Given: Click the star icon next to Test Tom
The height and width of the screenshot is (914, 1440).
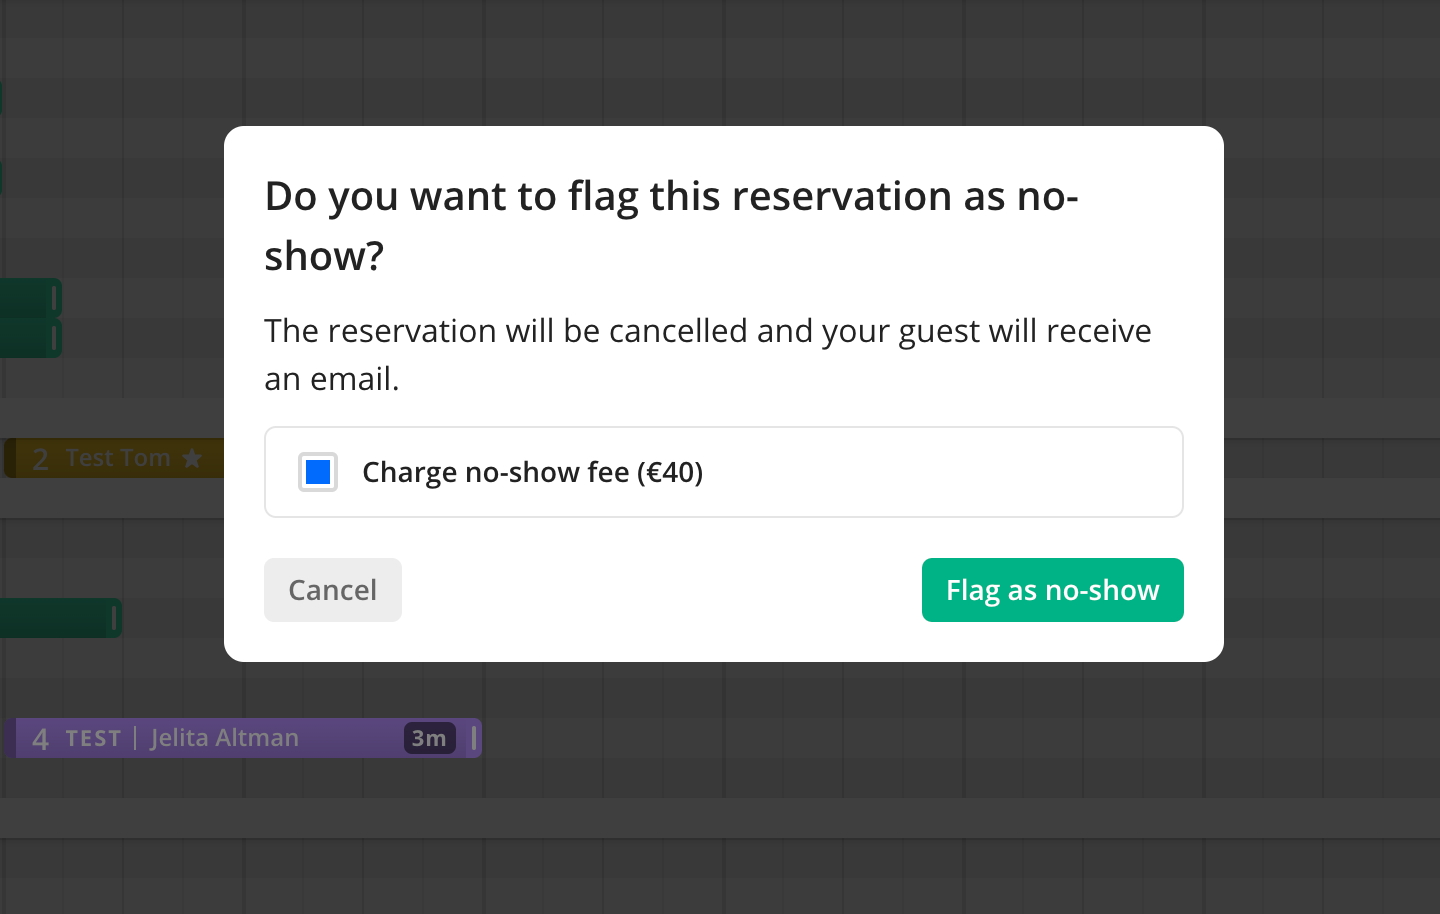Looking at the screenshot, I should click(192, 458).
